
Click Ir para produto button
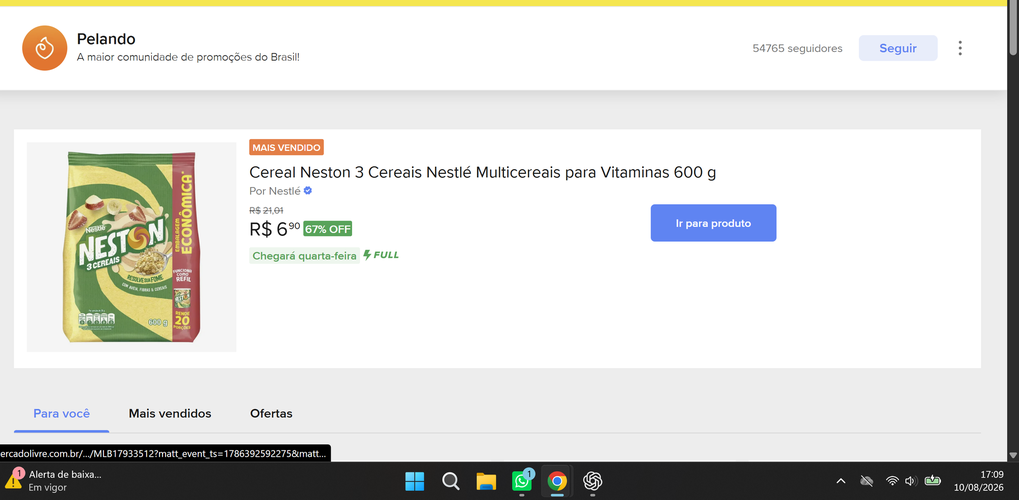click(714, 223)
